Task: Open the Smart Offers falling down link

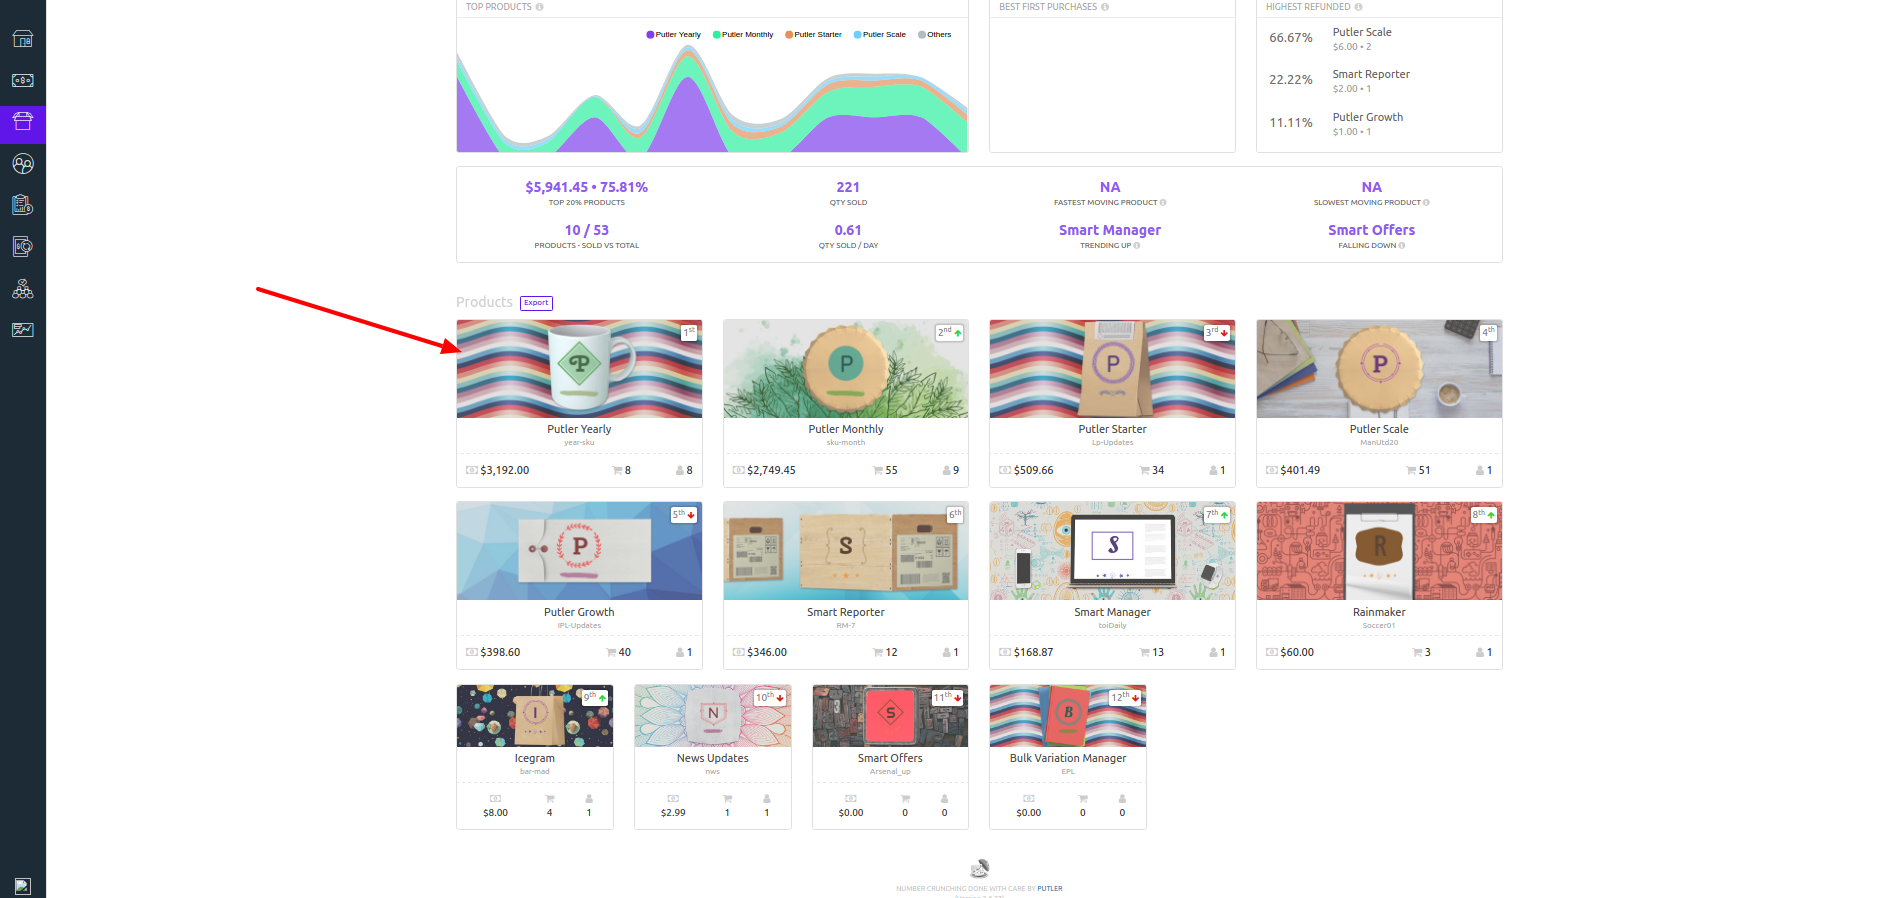Action: (1371, 230)
